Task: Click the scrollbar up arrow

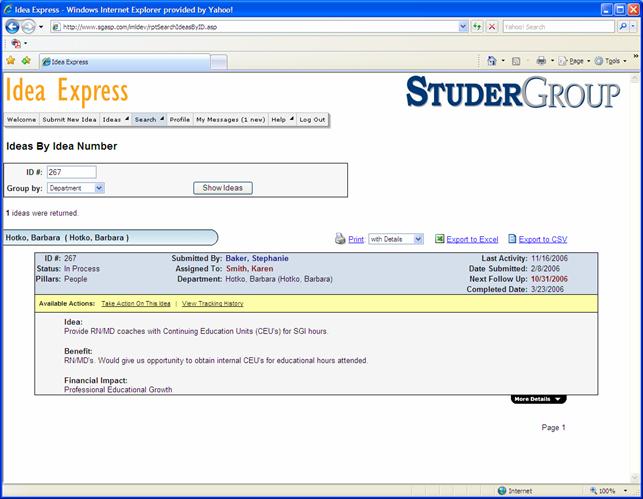Action: (635, 78)
